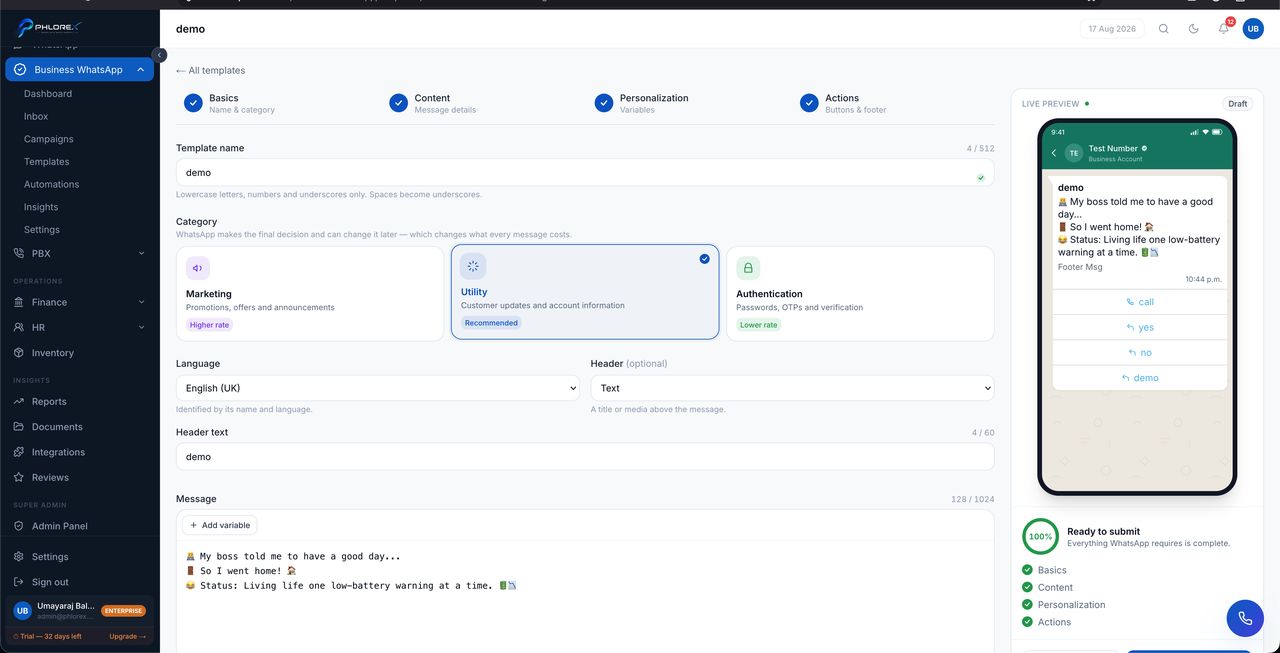Click the Admin Panel shield icon
This screenshot has height=653, width=1280.
[19, 526]
